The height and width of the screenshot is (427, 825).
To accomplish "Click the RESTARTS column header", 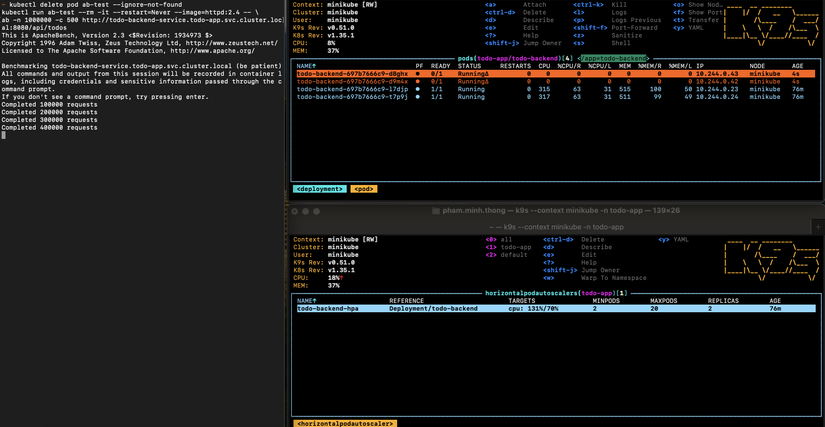I will coord(515,66).
